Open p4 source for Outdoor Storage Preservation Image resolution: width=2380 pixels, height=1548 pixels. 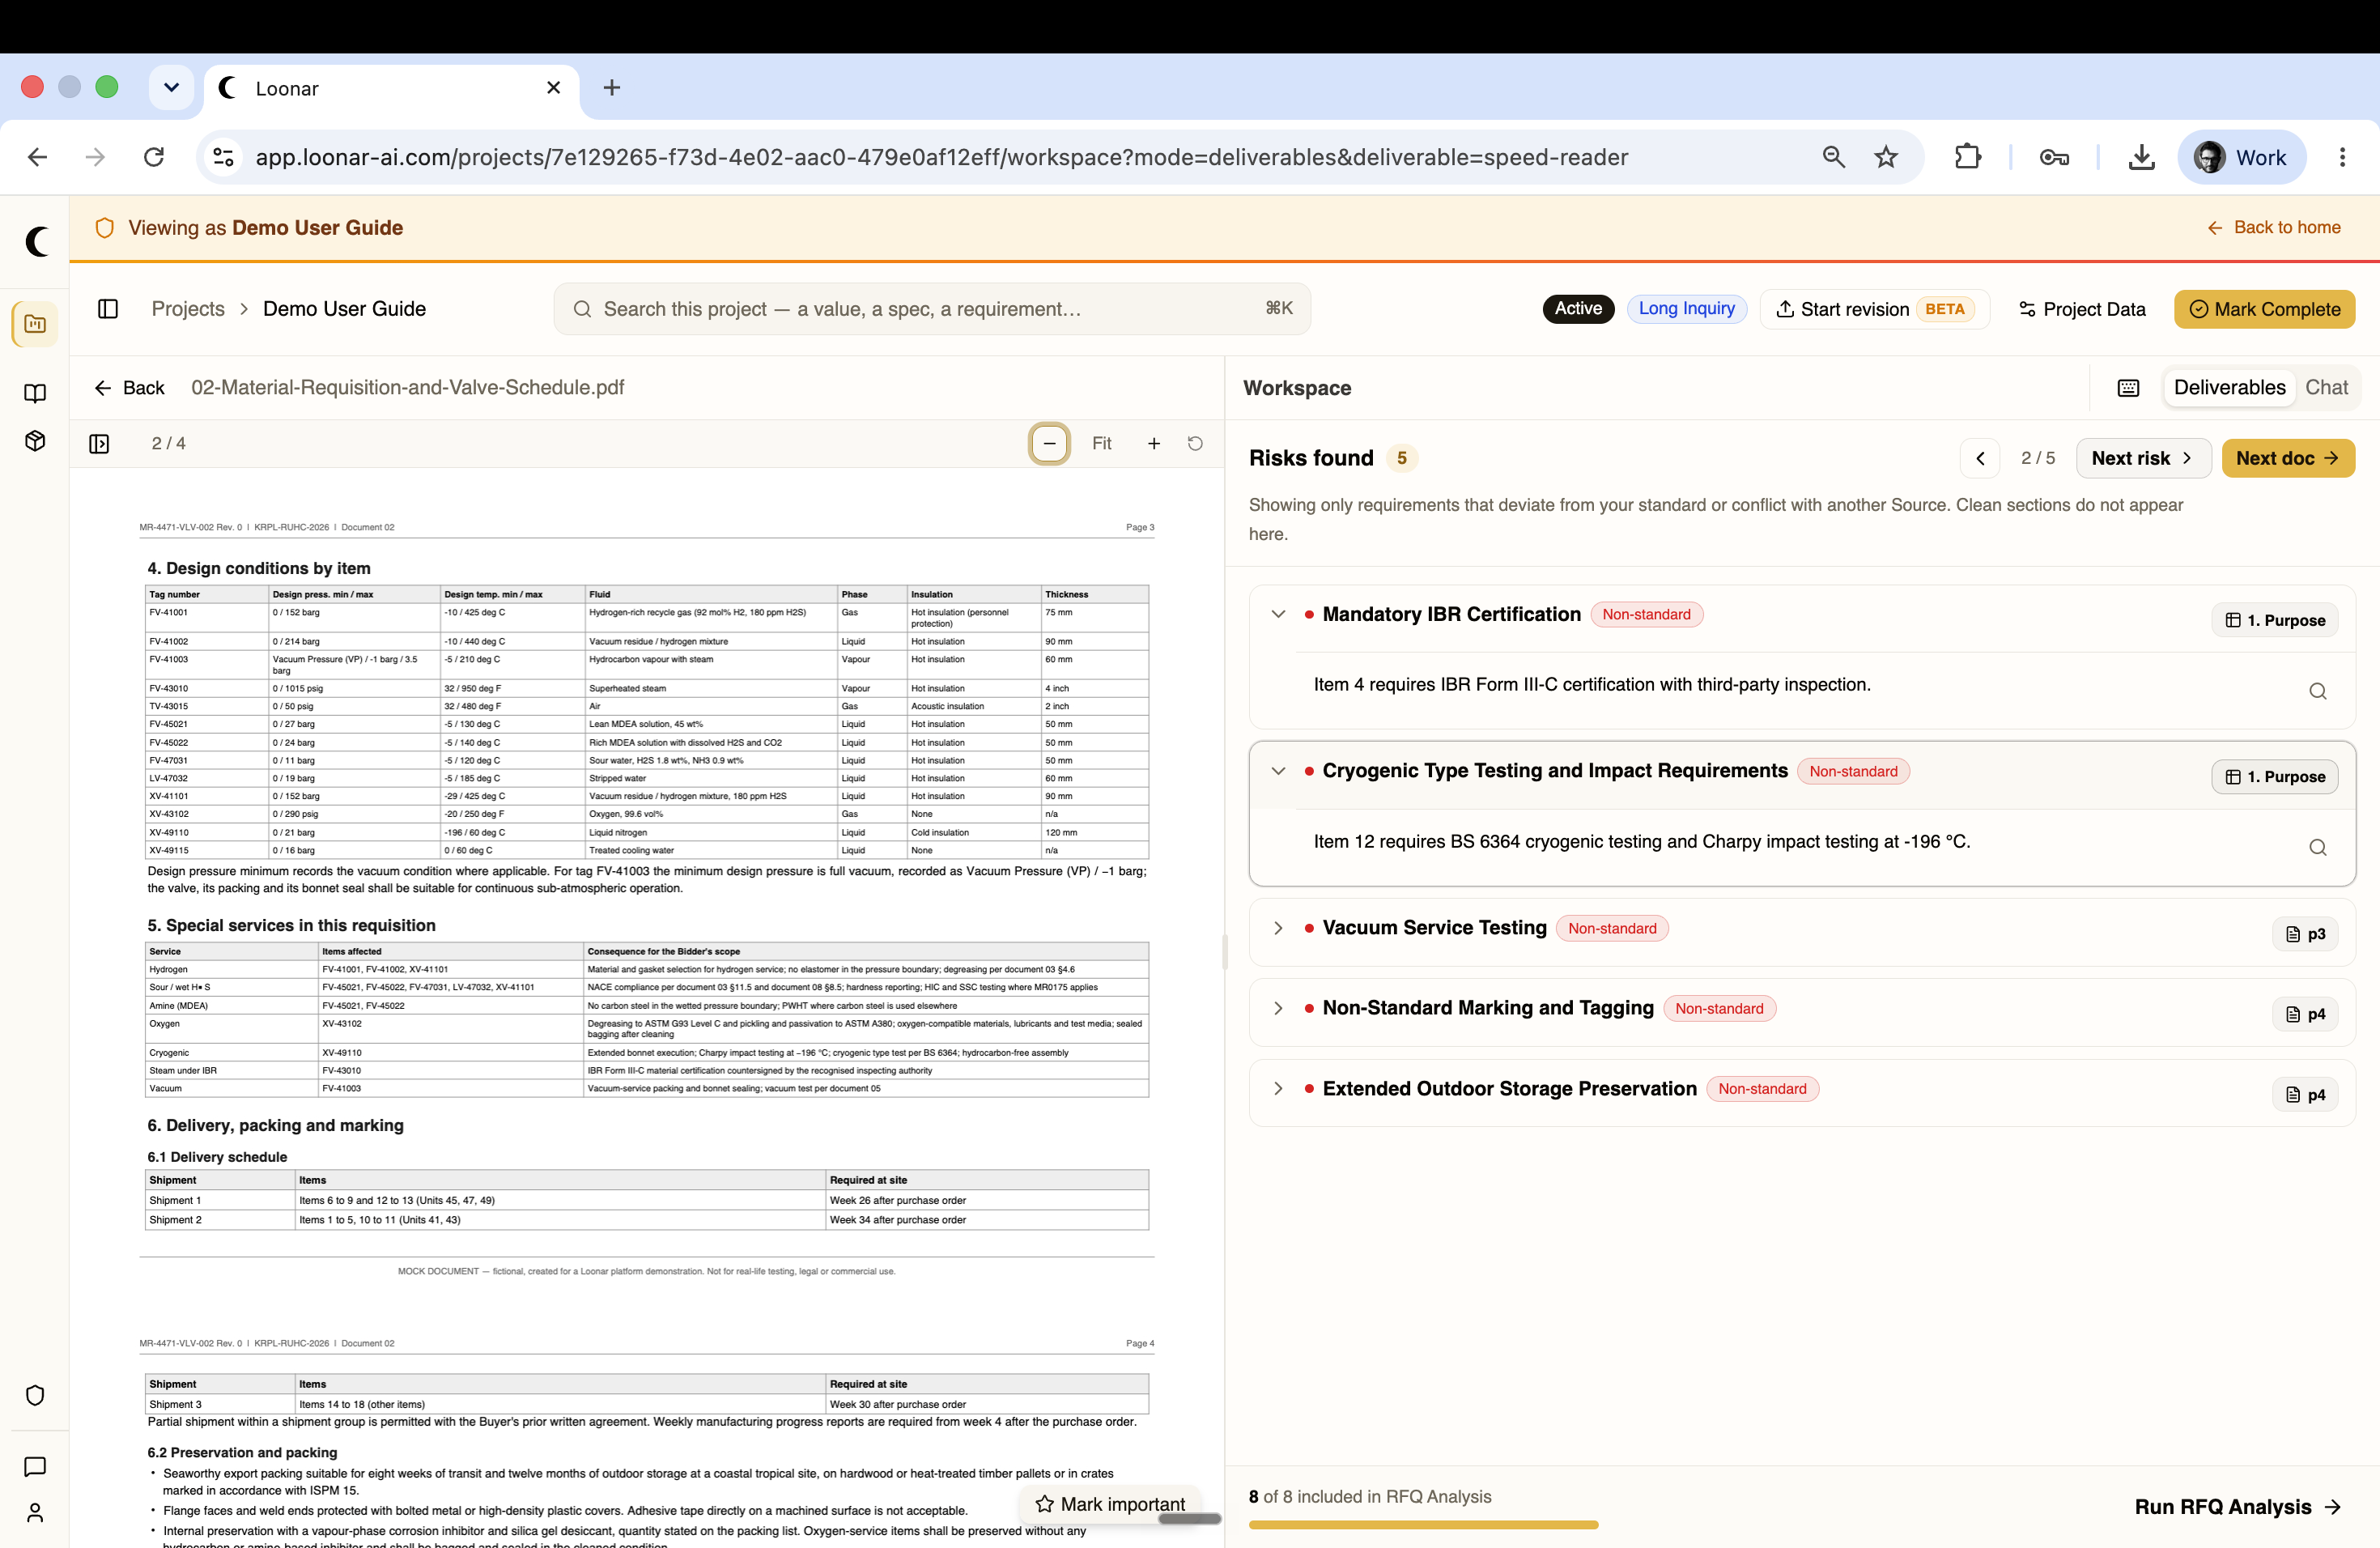click(x=2305, y=1095)
